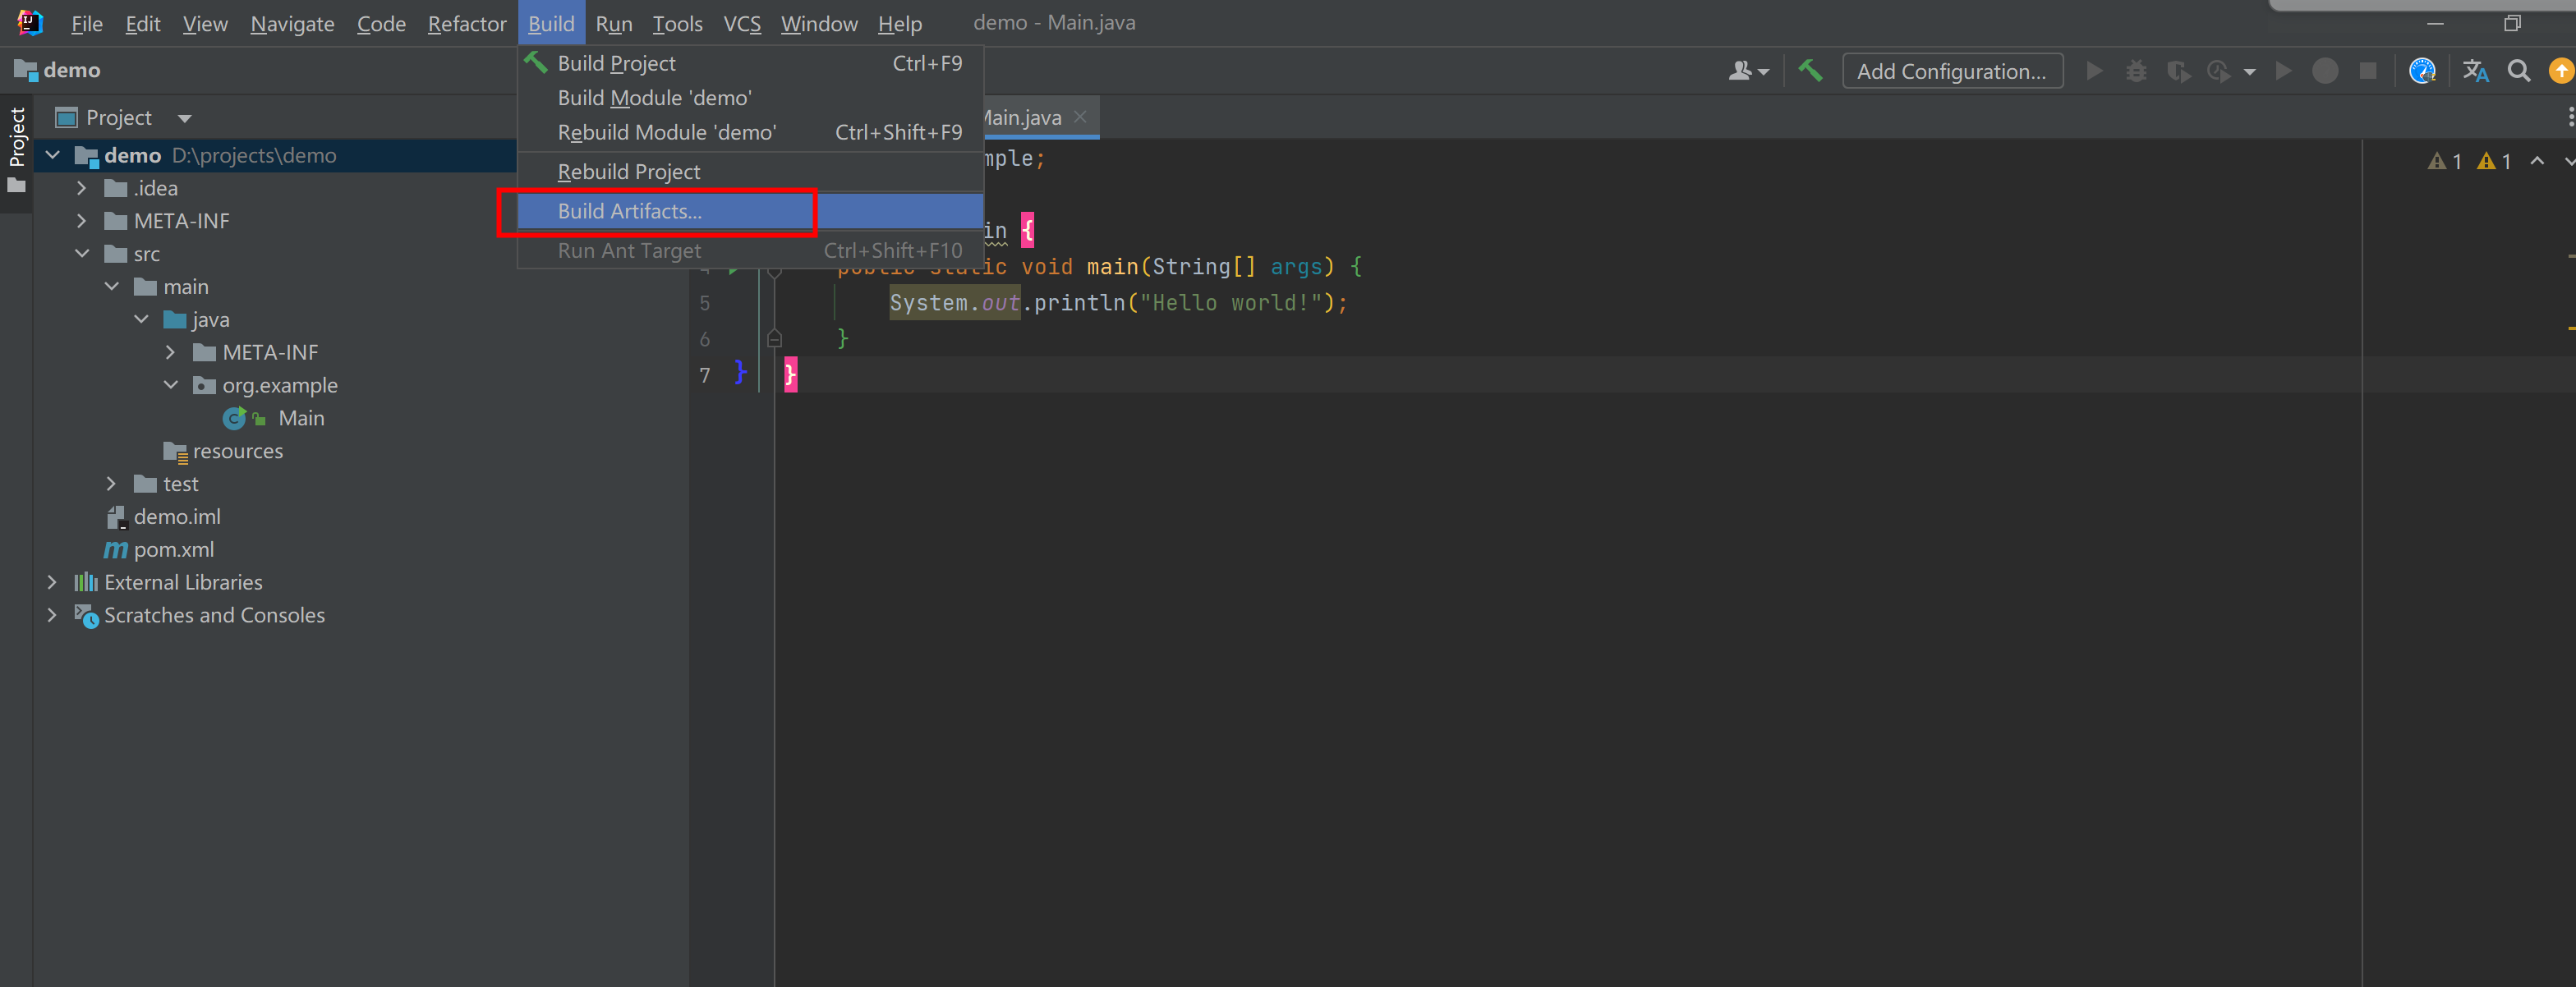Expand External Libraries node
This screenshot has height=987, width=2576.
(x=53, y=582)
